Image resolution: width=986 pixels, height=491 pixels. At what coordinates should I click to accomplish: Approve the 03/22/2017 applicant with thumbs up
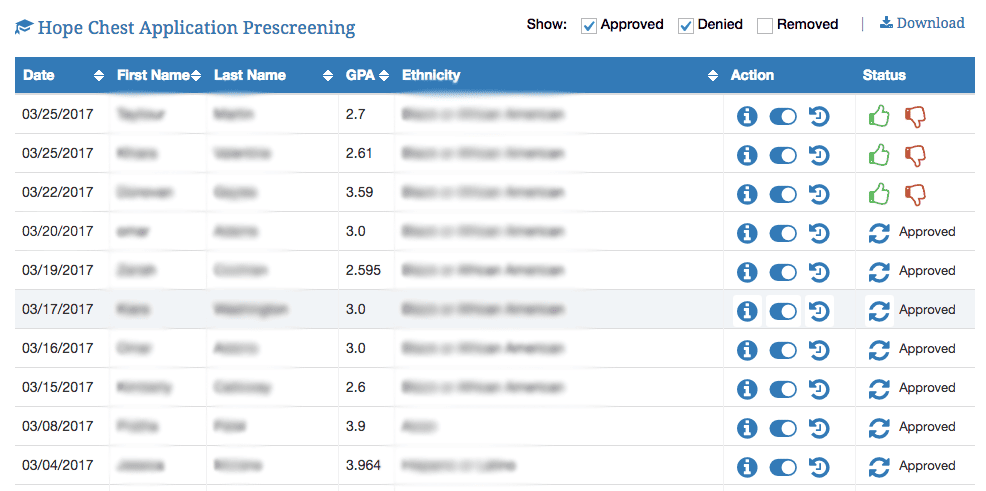point(879,194)
